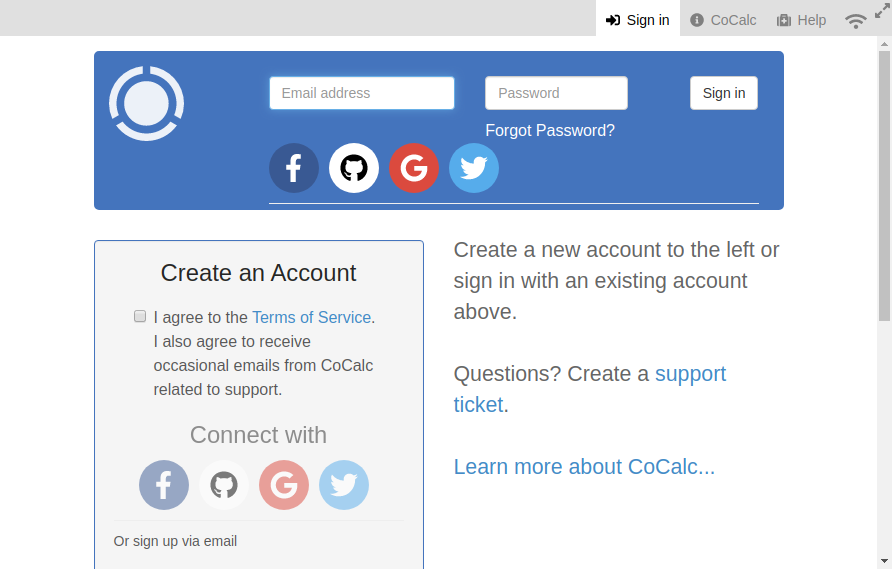Click the white Sign in button
The height and width of the screenshot is (569, 892).
point(724,93)
